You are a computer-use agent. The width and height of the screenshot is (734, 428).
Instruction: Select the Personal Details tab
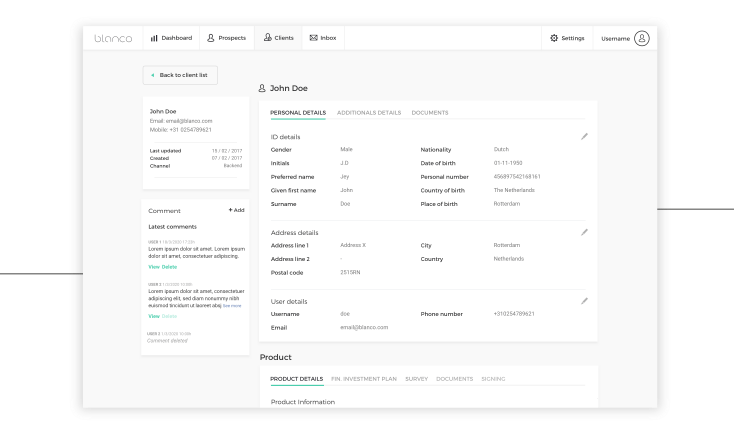coord(298,113)
